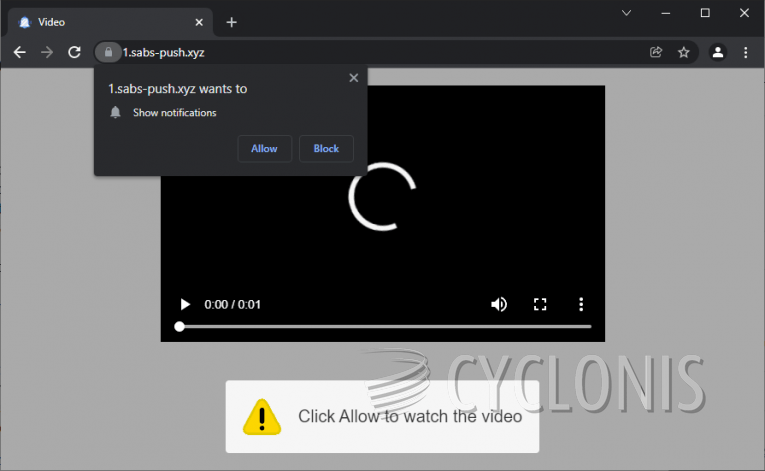
Task: Reload the page with refresh icon
Action: [x=74, y=52]
